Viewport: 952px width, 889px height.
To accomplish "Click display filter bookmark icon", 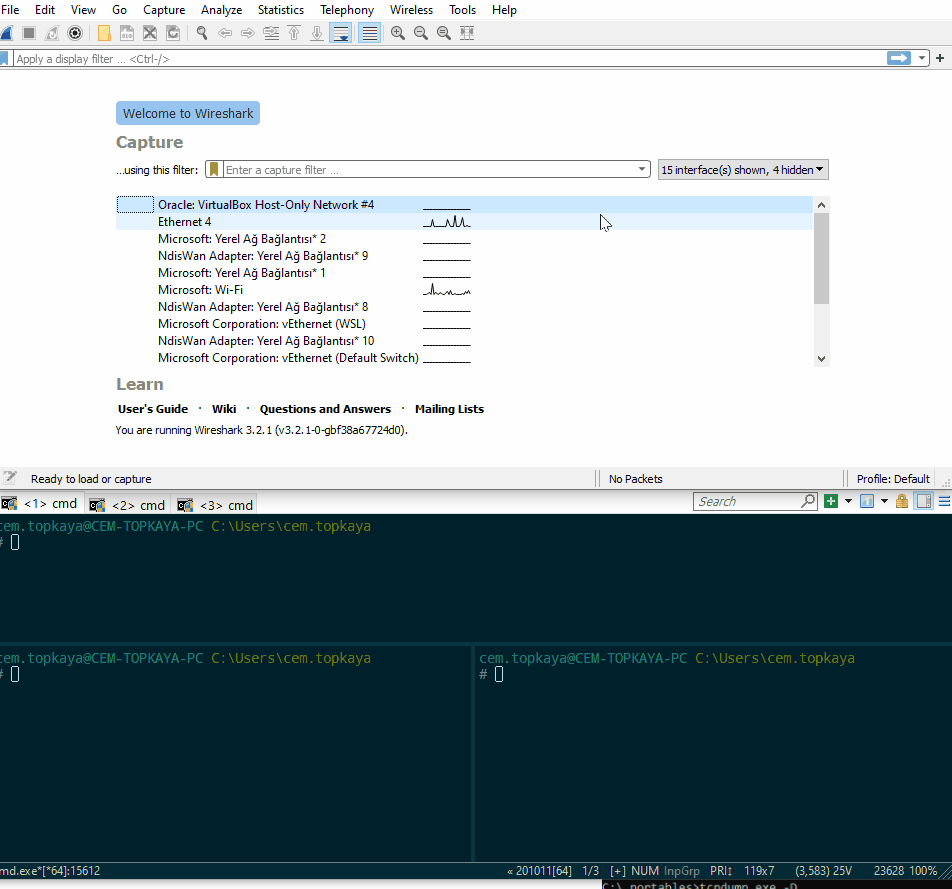I will point(4,58).
